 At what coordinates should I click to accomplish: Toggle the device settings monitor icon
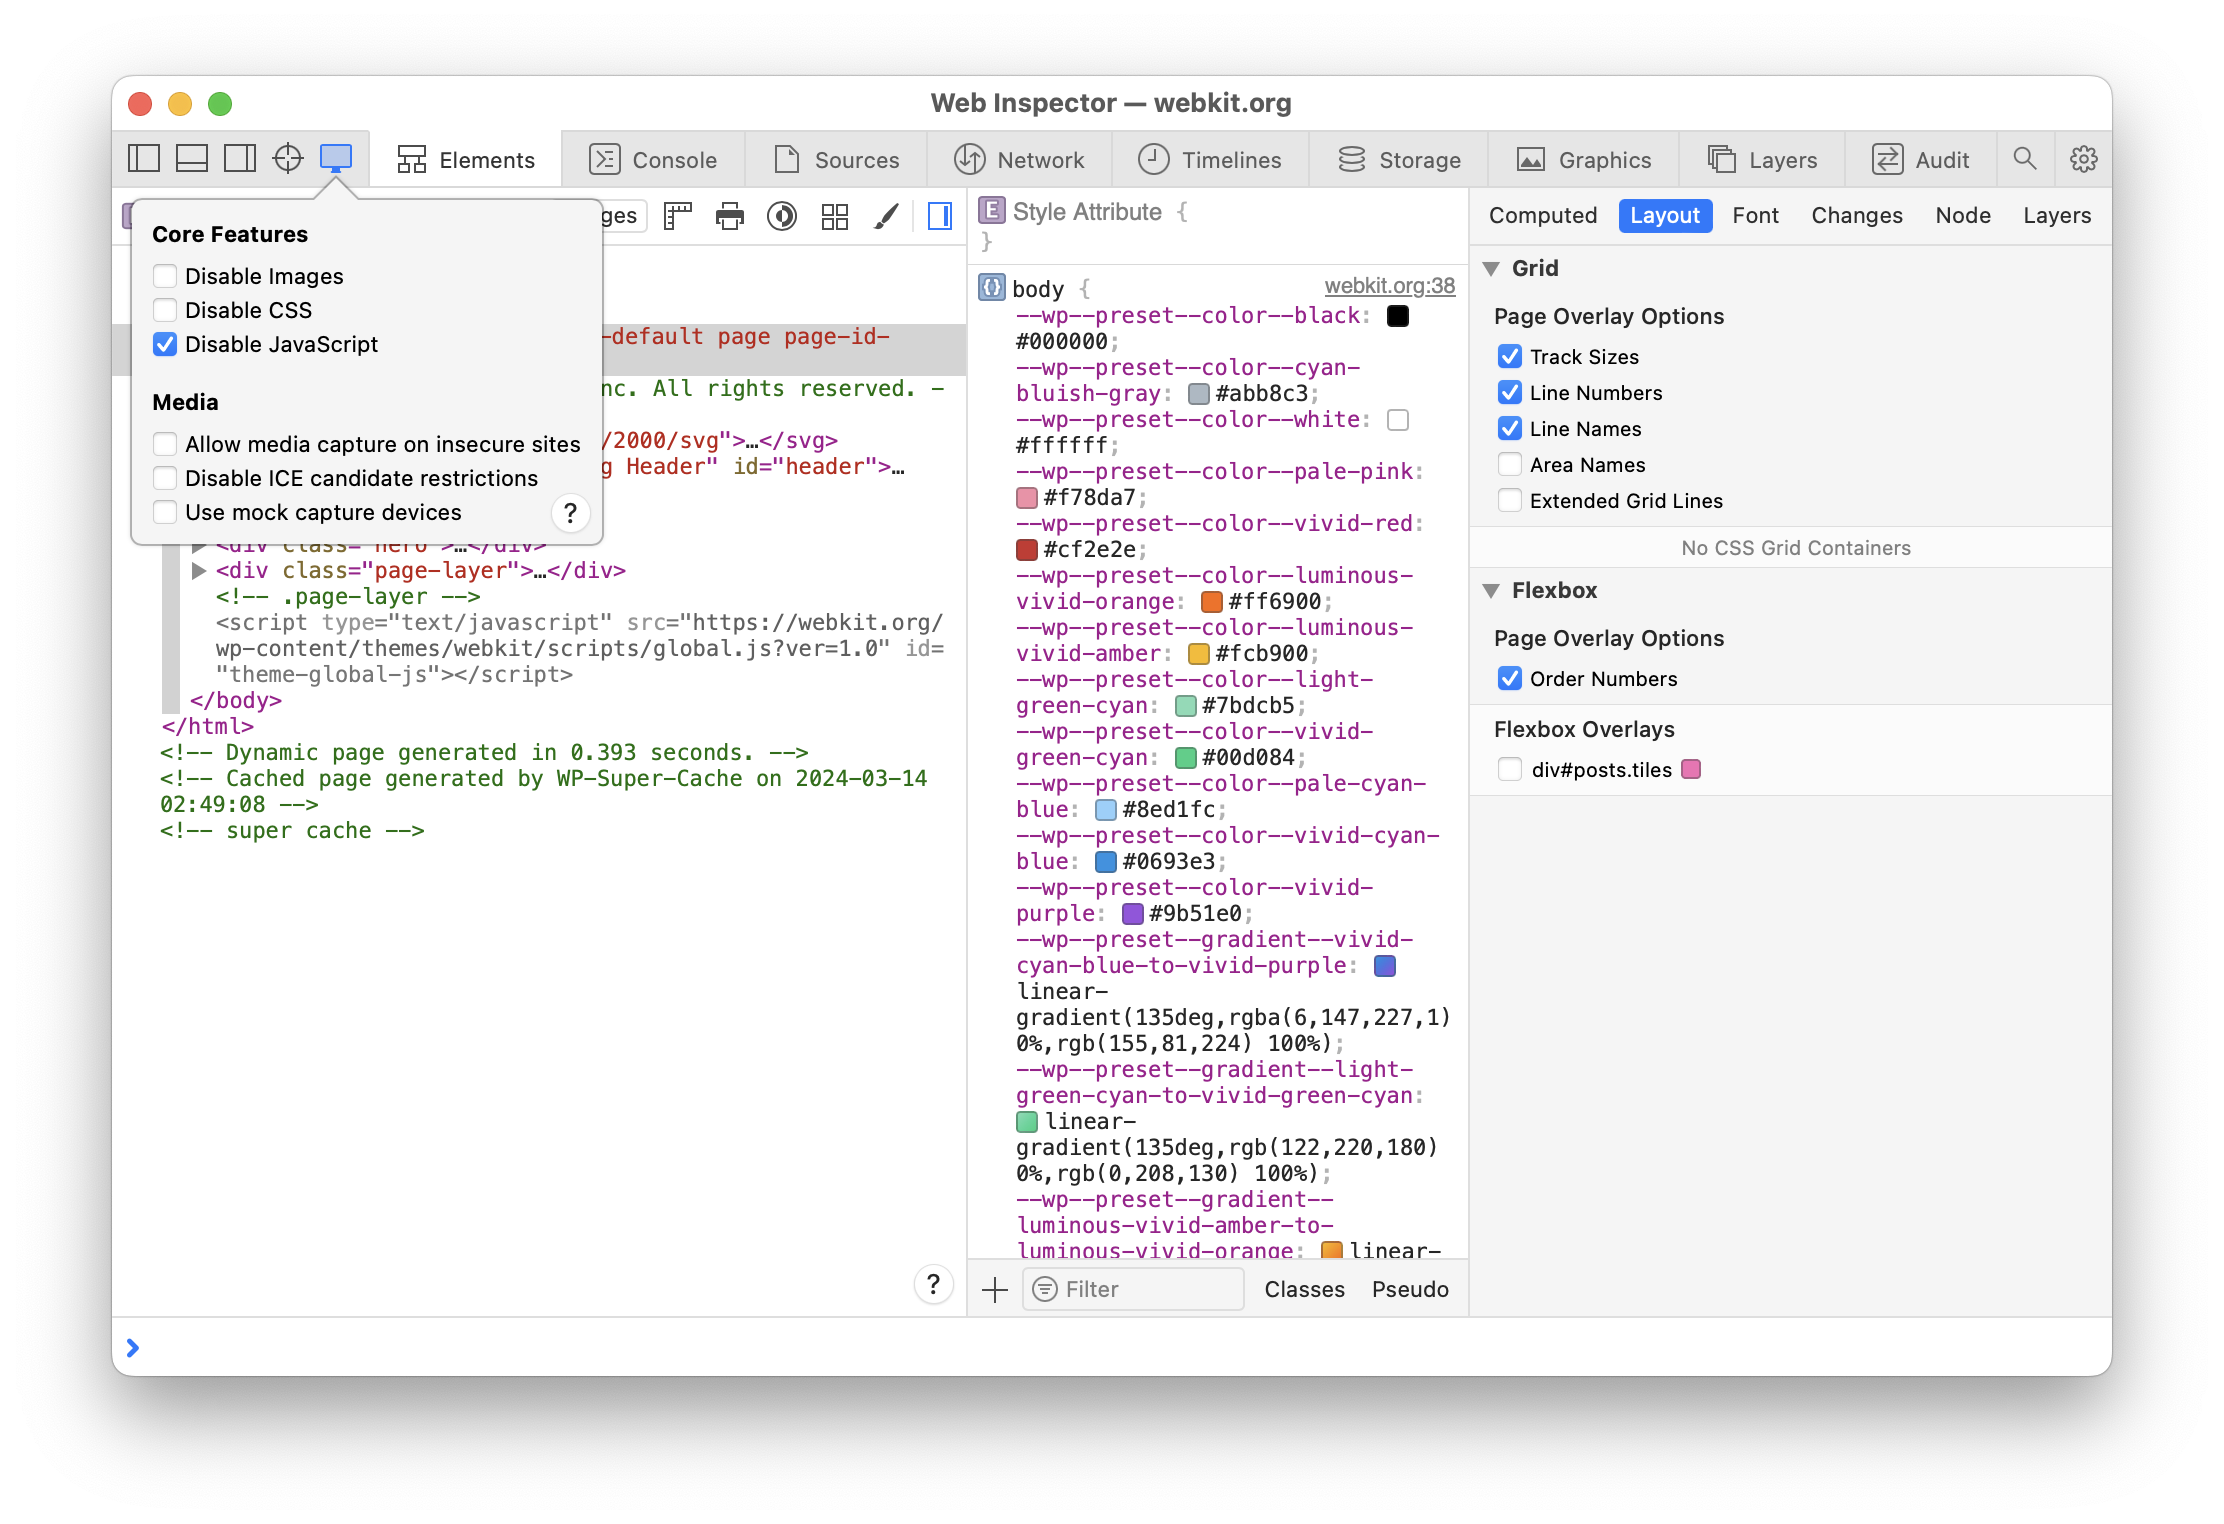336,159
